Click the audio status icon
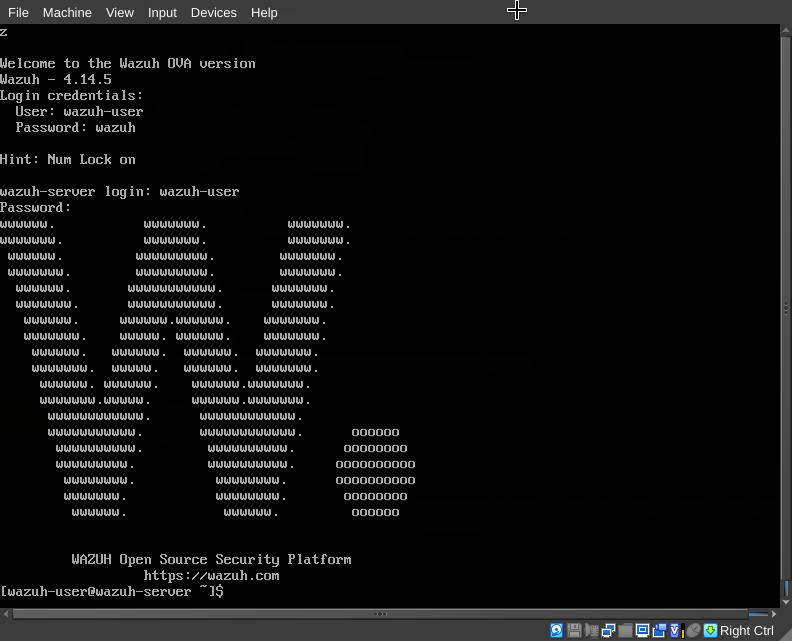The height and width of the screenshot is (641, 792). point(591,630)
